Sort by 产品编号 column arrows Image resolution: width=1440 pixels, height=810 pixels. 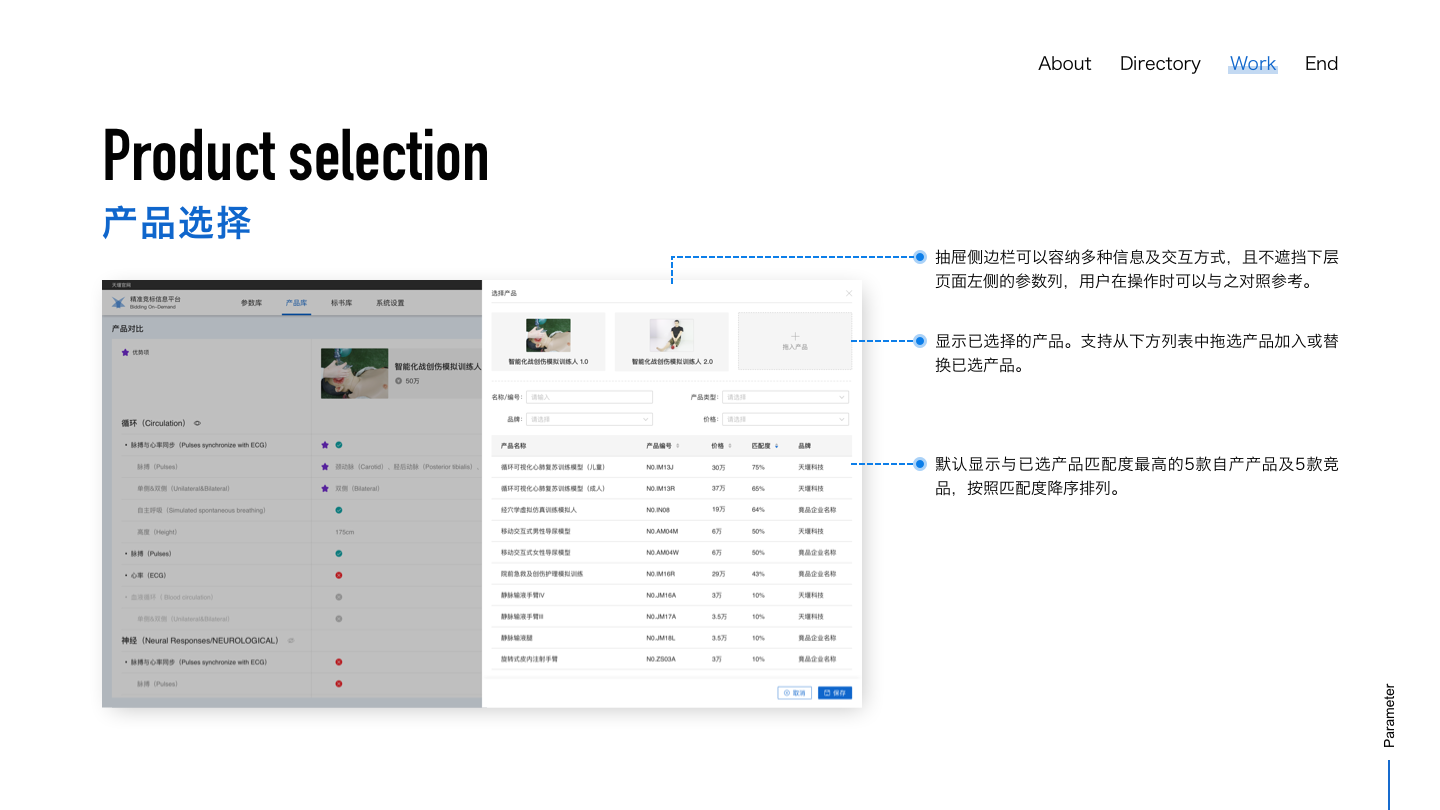(x=678, y=445)
